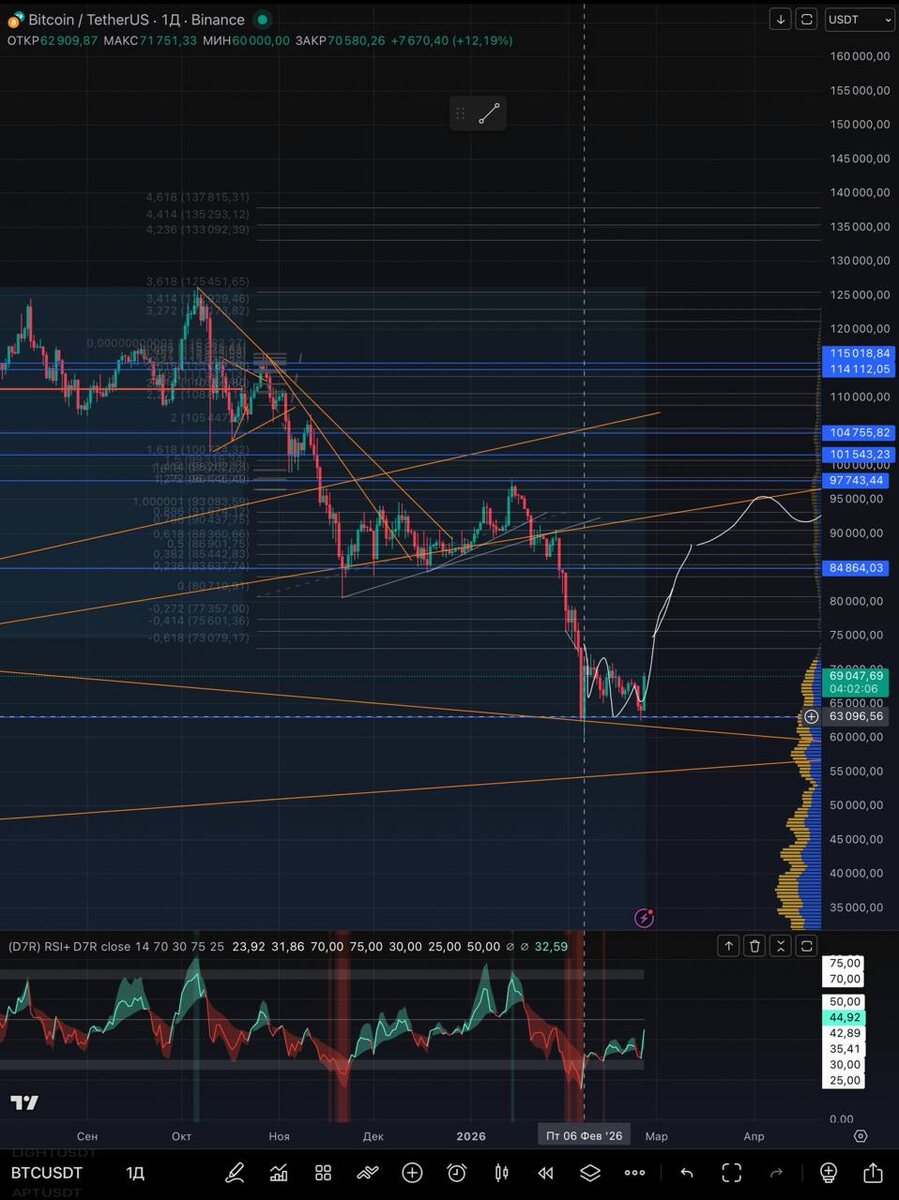Tap the RSI level label 35,41
Screen dimensions: 899x1200
[x=846, y=1049]
